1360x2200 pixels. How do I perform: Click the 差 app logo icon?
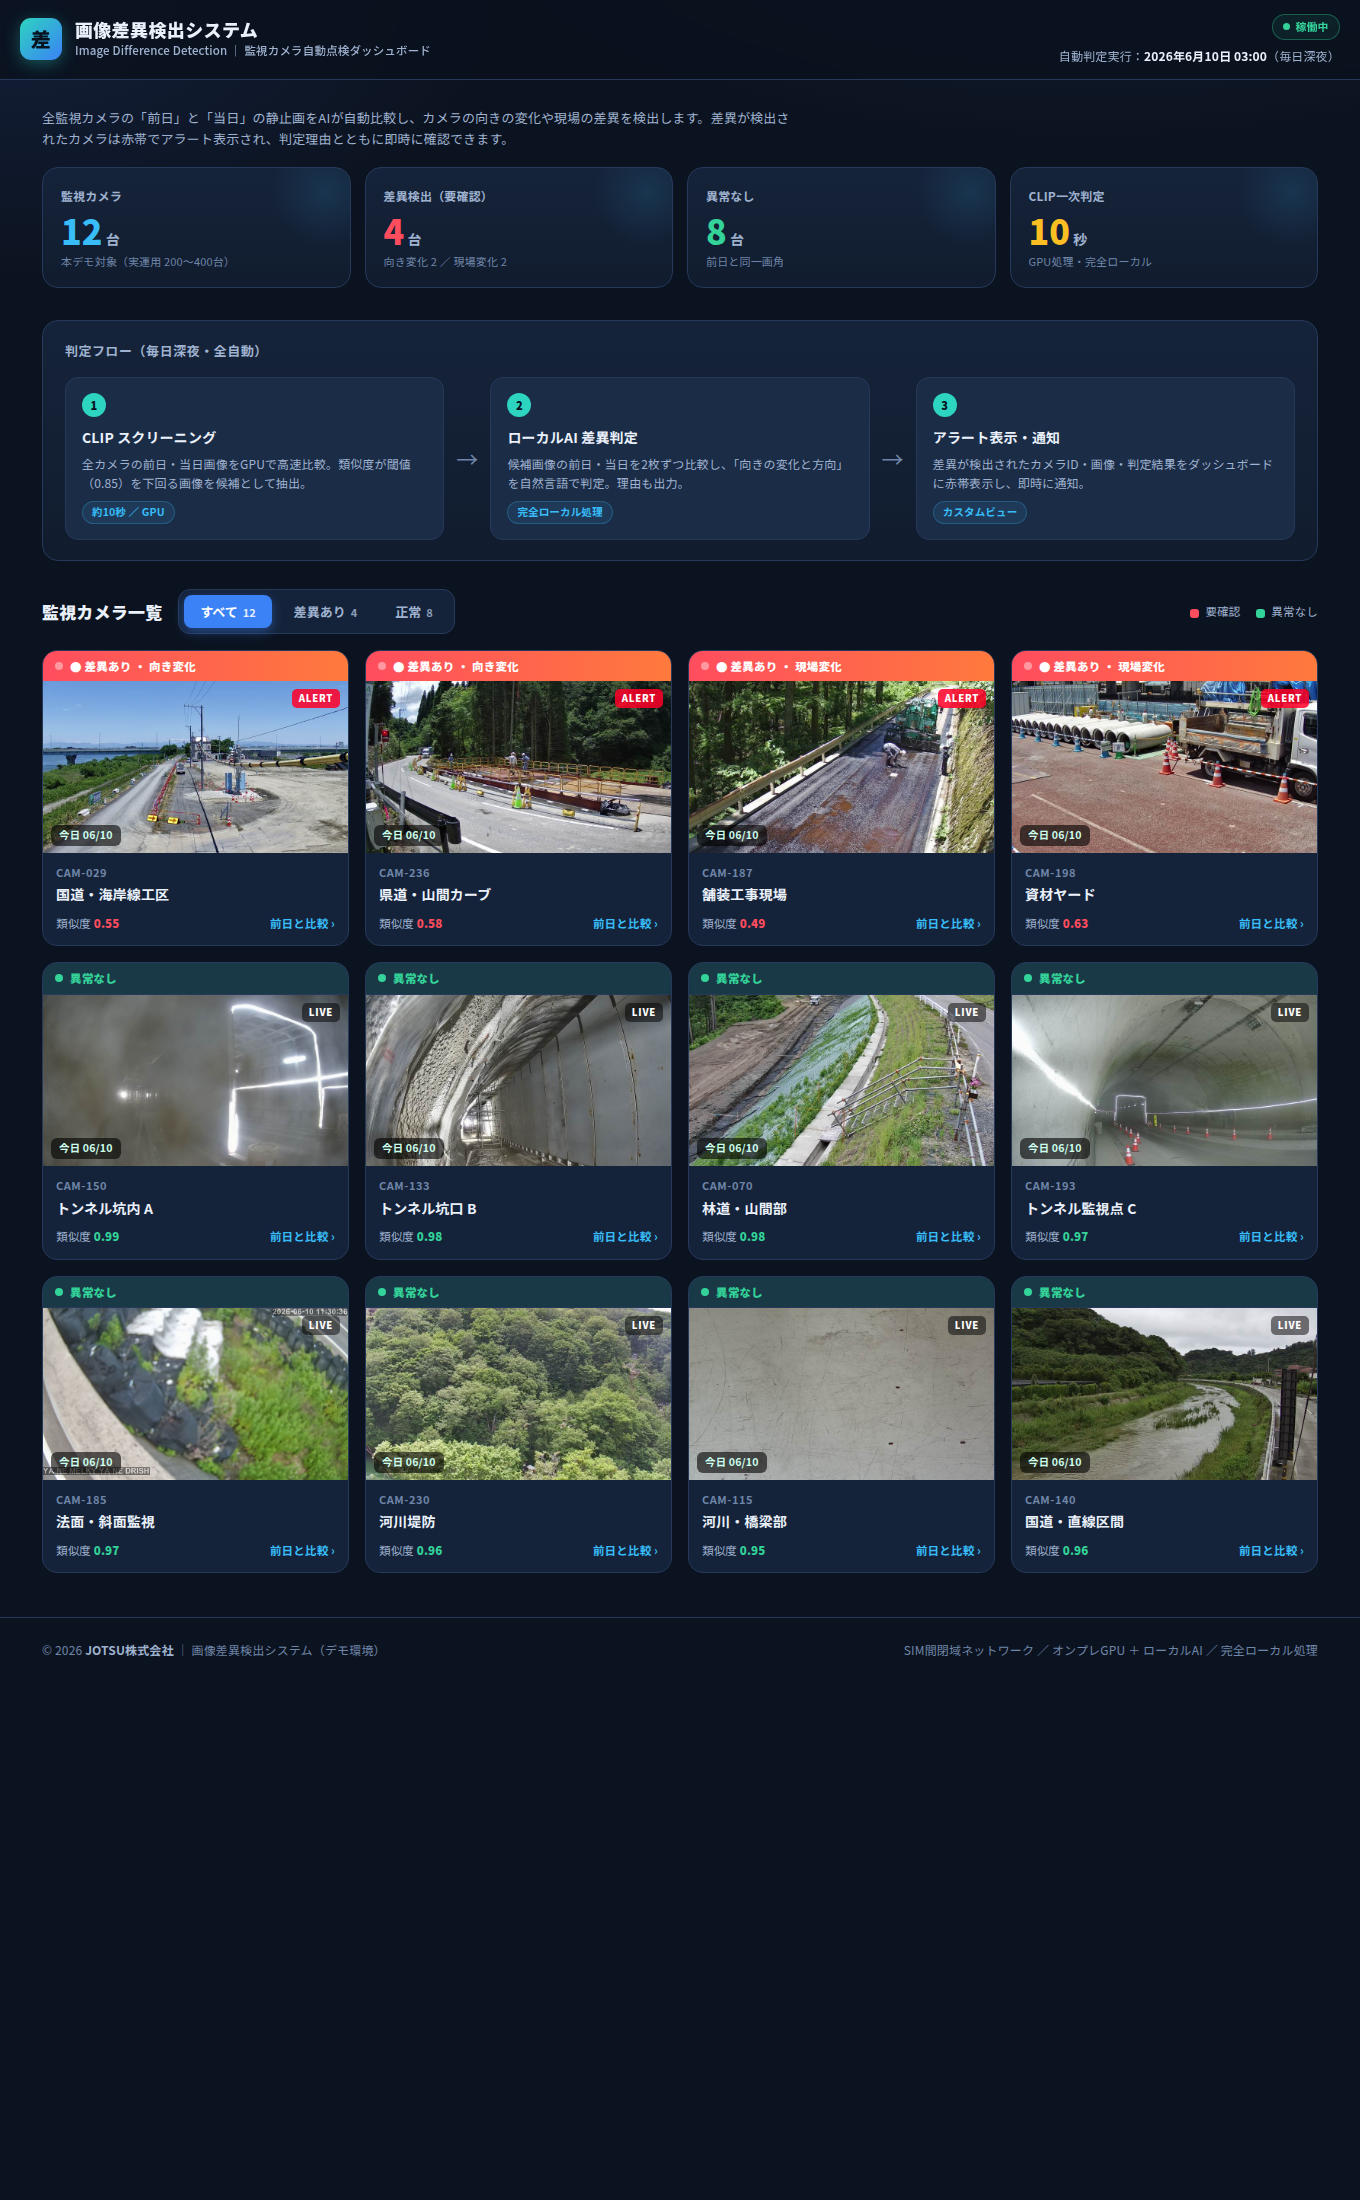click(x=41, y=39)
